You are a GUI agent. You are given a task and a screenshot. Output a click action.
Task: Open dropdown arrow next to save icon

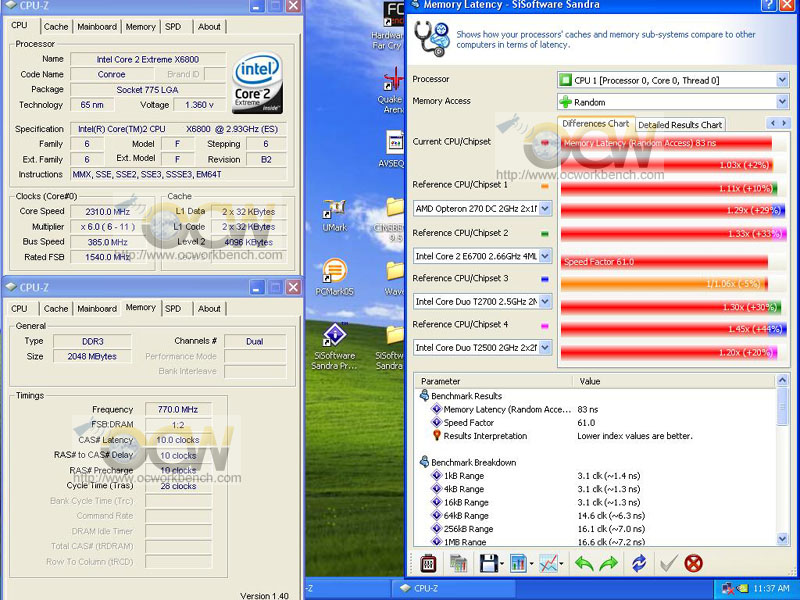502,564
